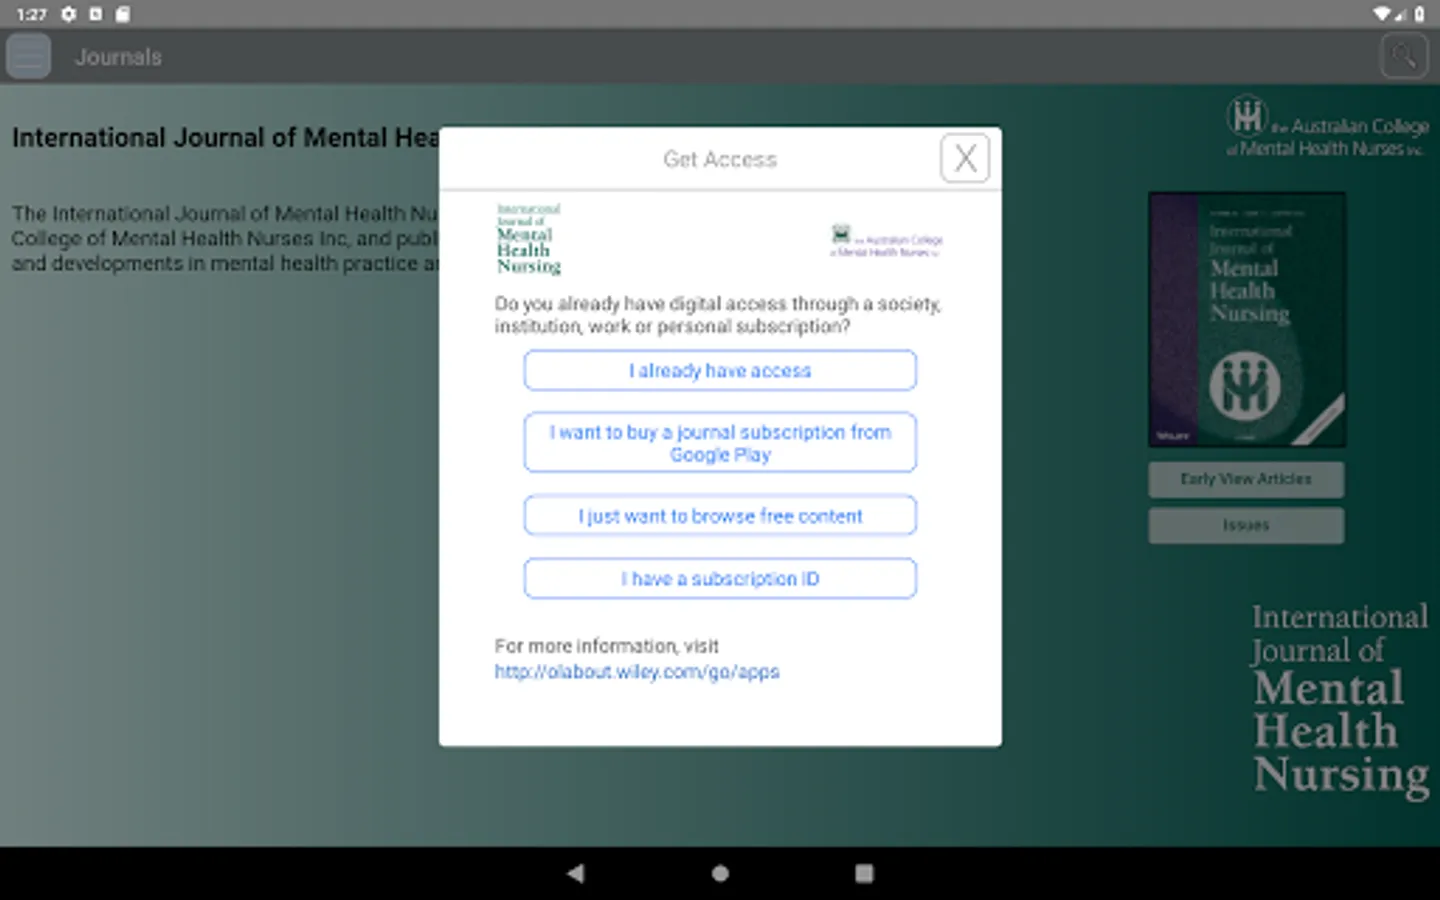Tap the 'For more information, visit' text
The image size is (1440, 900).
[x=606, y=646]
